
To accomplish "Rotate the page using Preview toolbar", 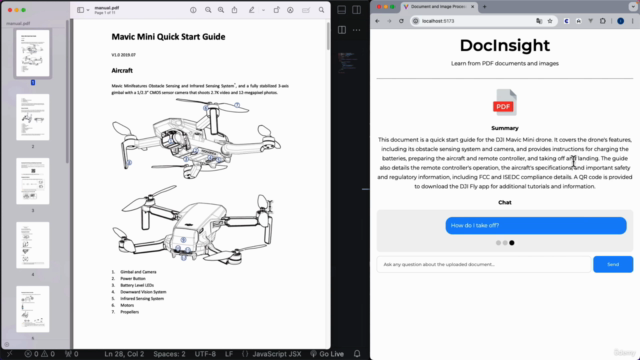I will click(x=276, y=10).
